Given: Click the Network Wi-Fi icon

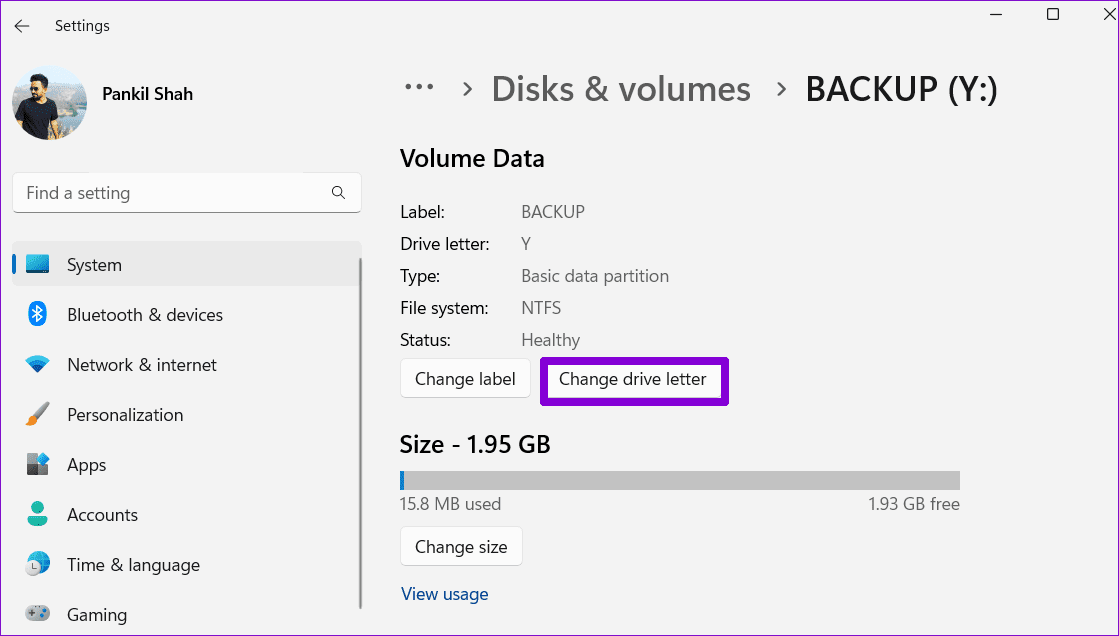Looking at the screenshot, I should 38,365.
